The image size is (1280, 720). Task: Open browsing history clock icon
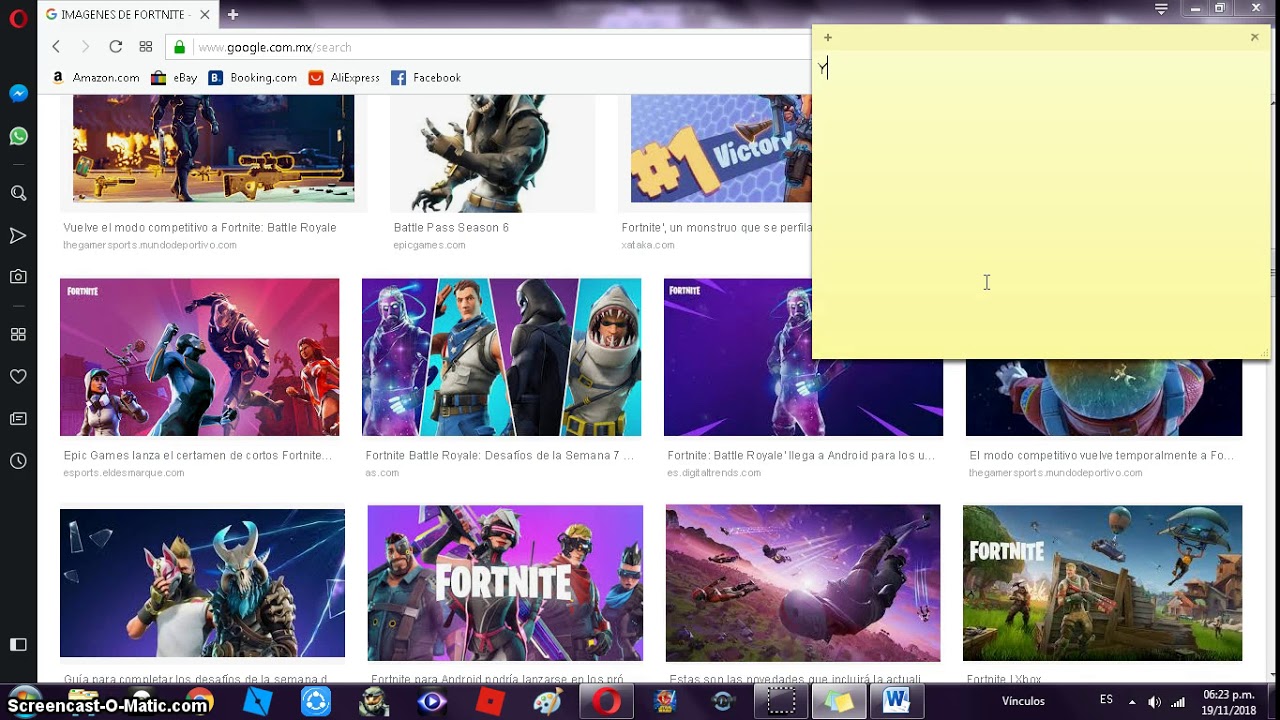(18, 461)
